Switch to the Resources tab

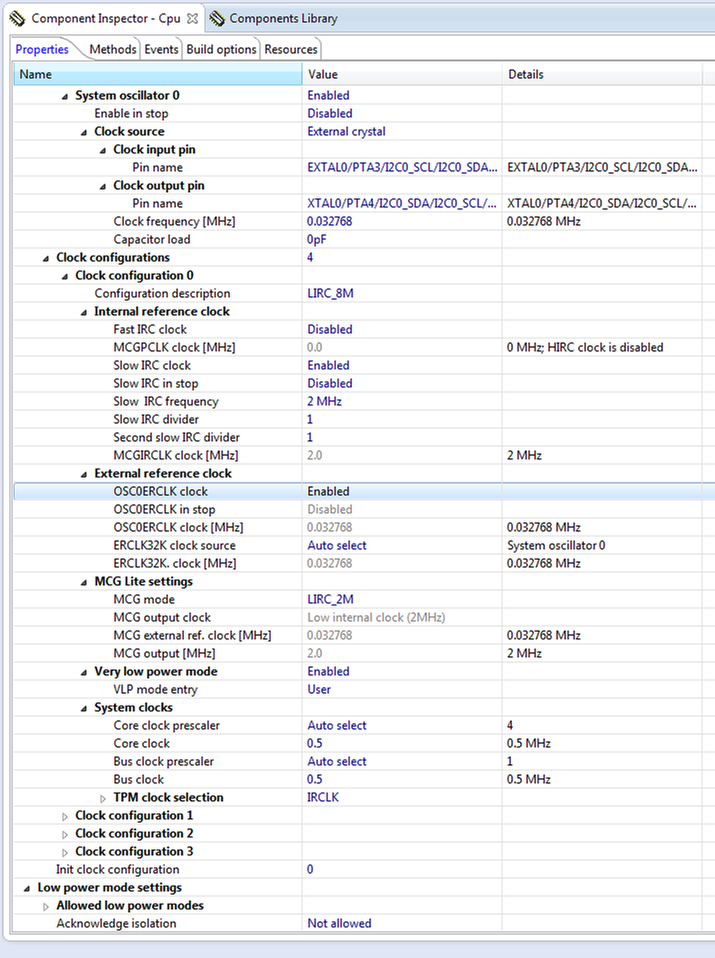[x=291, y=49]
